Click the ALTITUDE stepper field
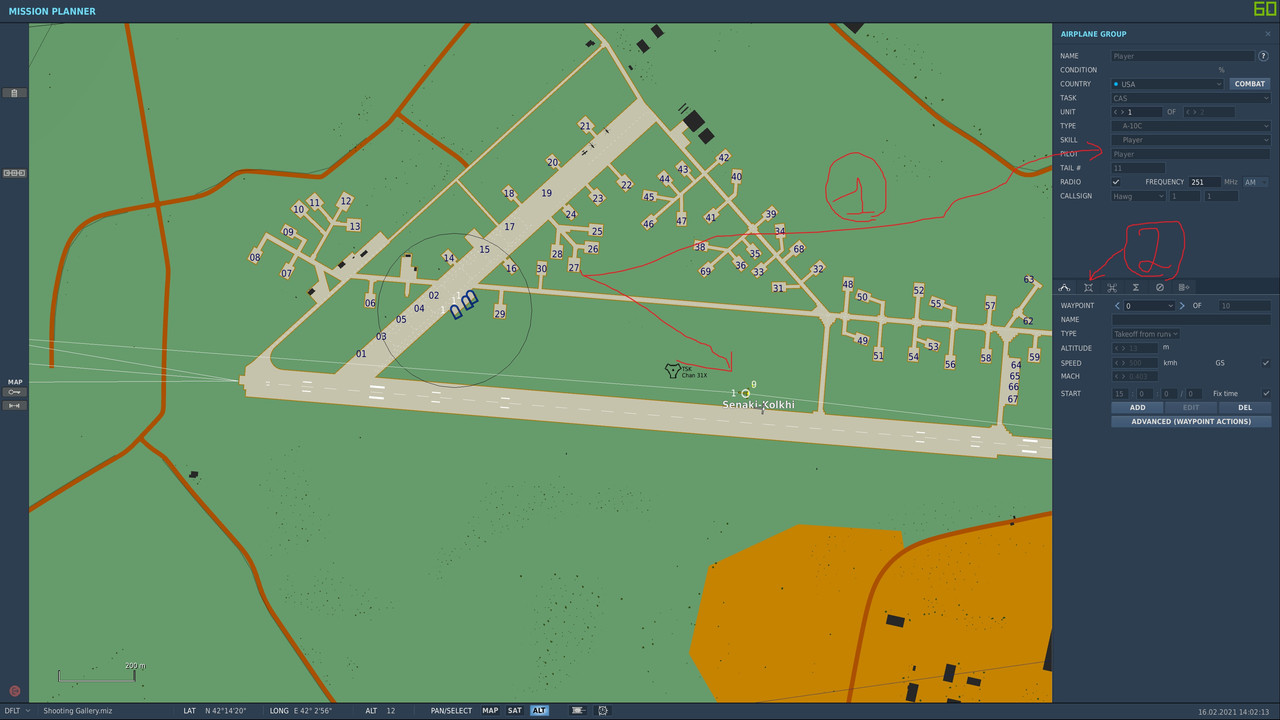The height and width of the screenshot is (720, 1280). [1135, 348]
